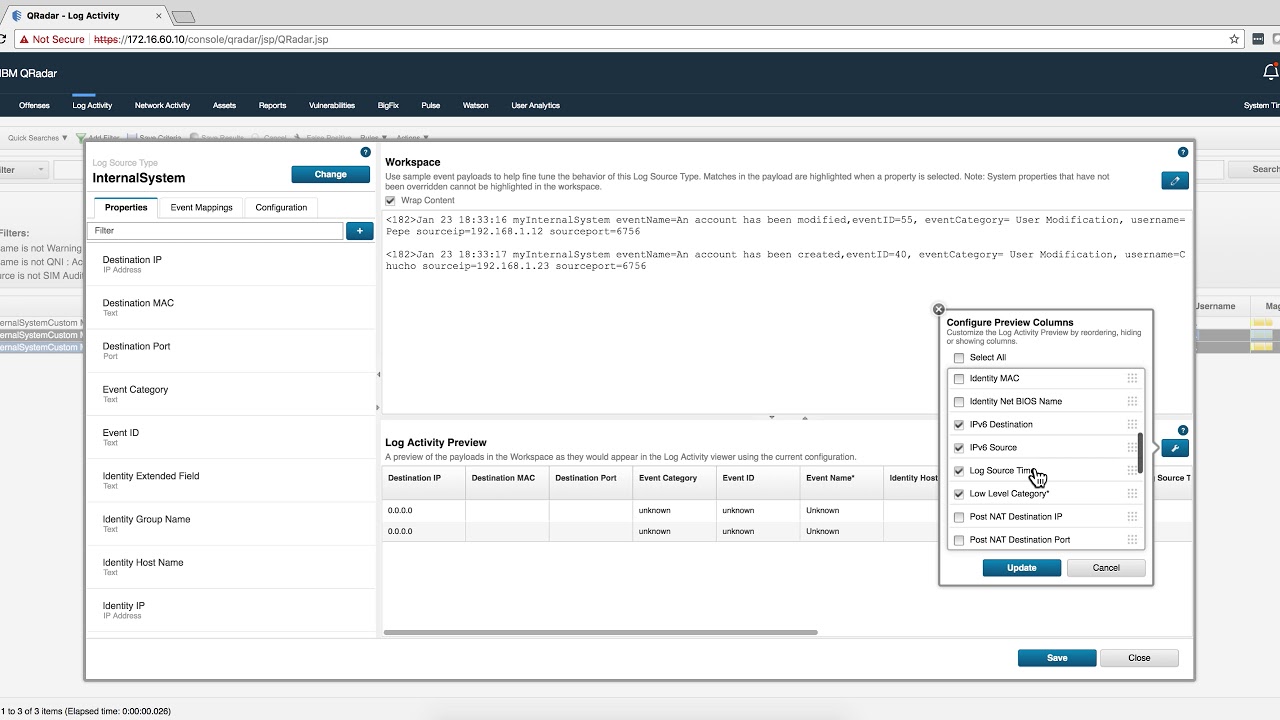Select the Event ID property
The height and width of the screenshot is (720, 1280).
pos(230,437)
